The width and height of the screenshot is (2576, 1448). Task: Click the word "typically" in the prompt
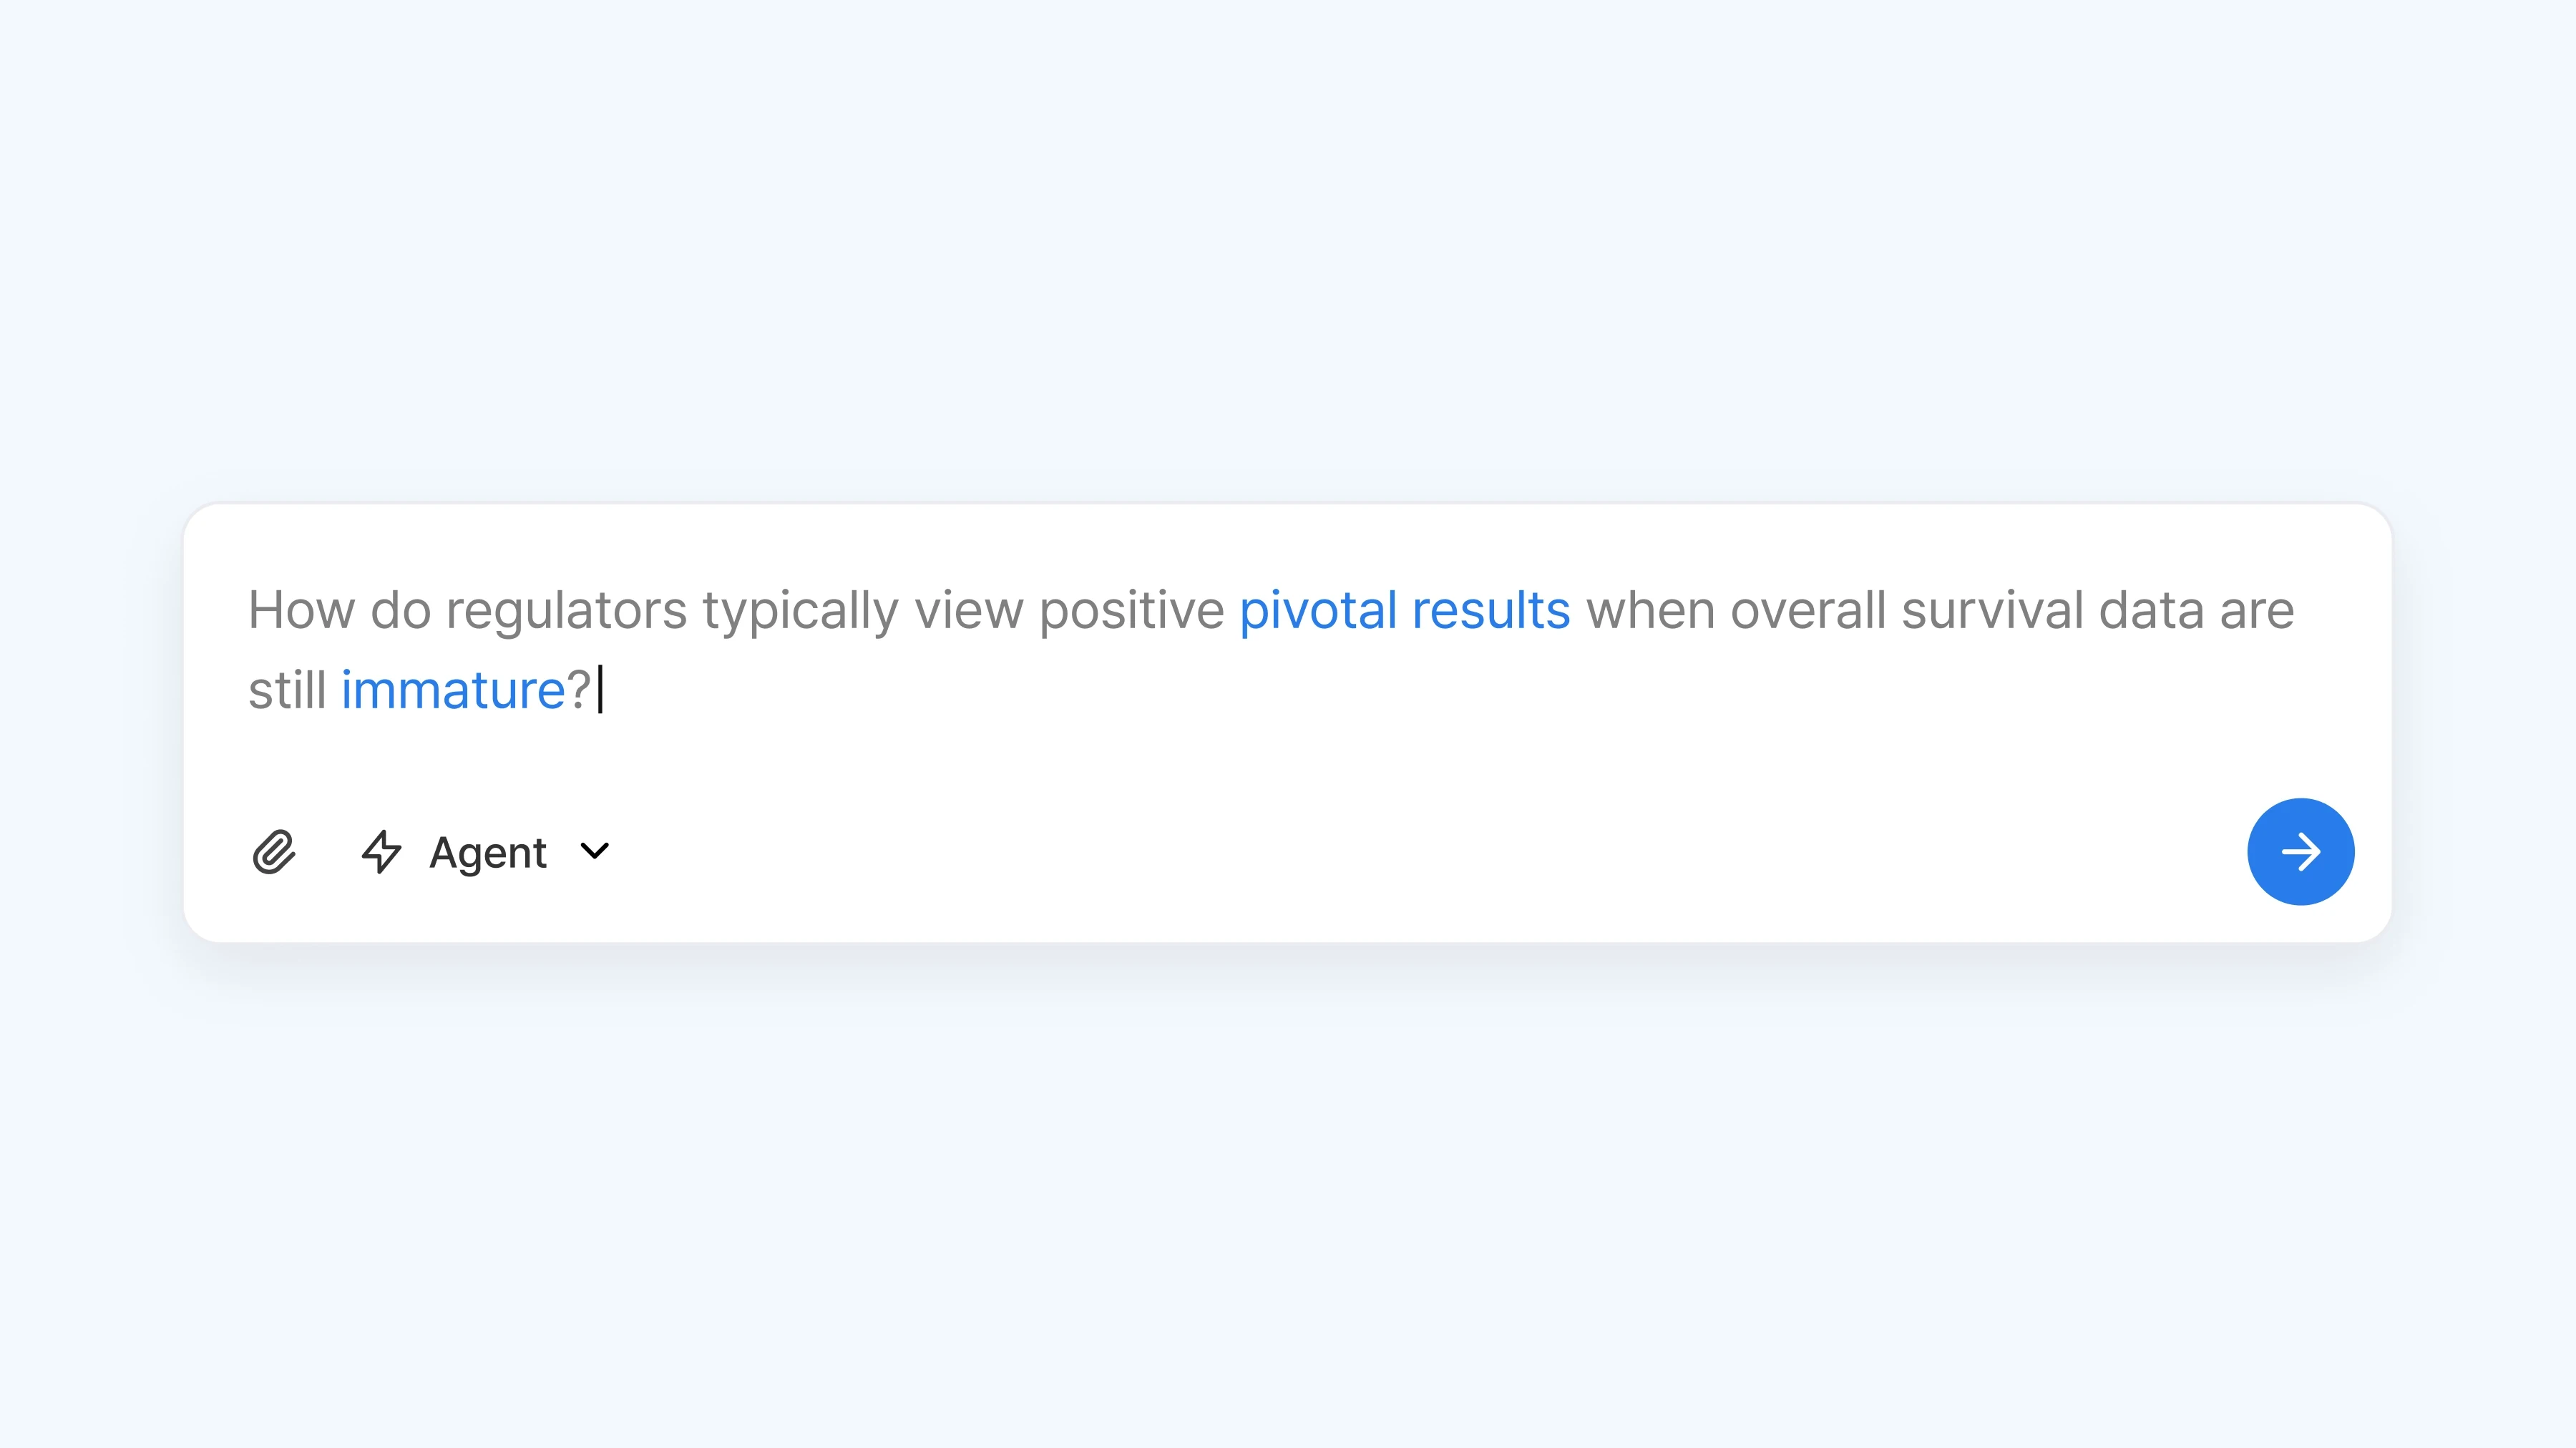pos(800,610)
